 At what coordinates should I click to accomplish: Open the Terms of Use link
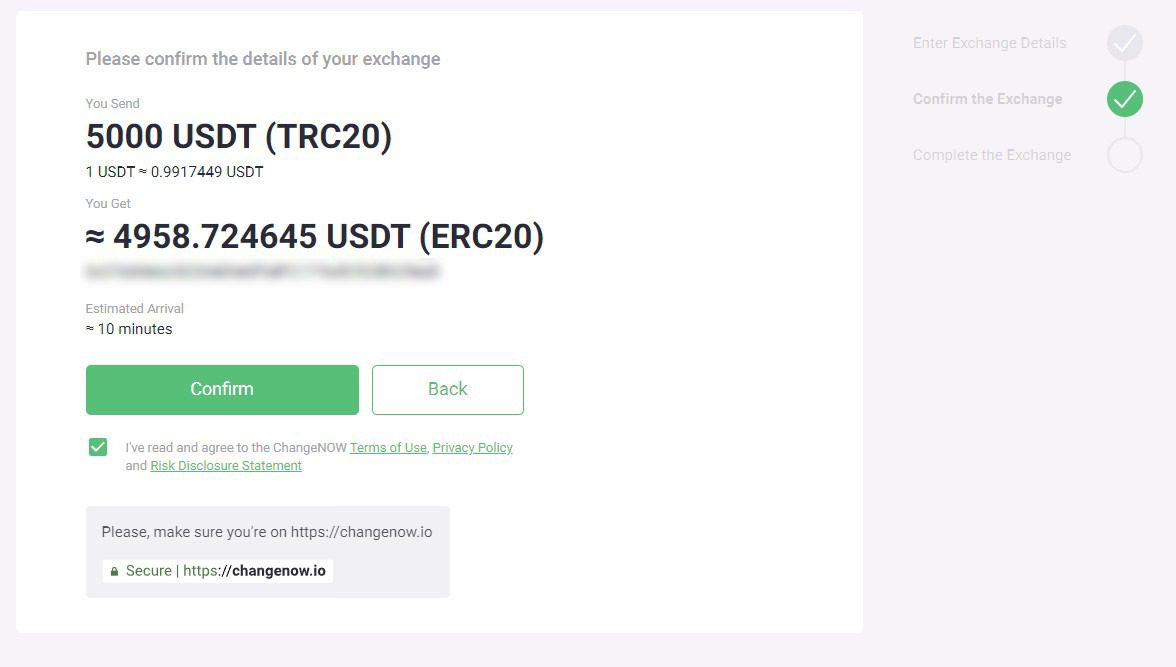tap(388, 447)
